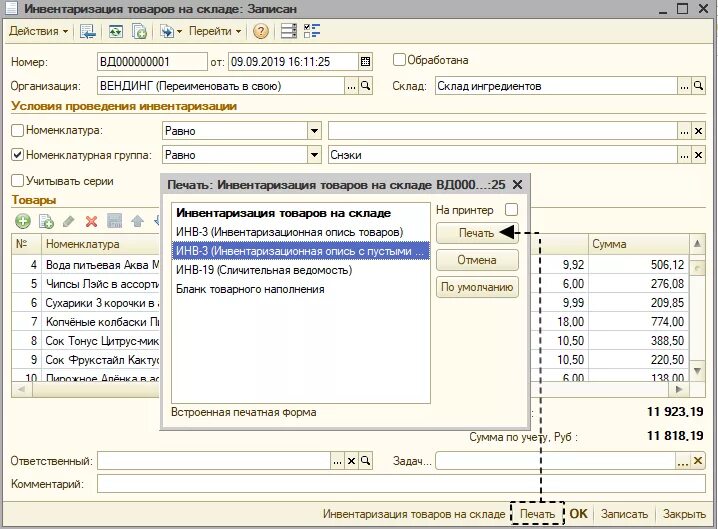Select ИНВ-3 опись с пустыми list item

(x=300, y=251)
